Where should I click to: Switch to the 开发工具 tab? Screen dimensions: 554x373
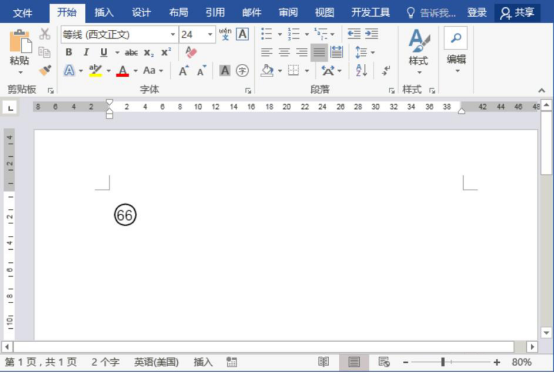[370, 13]
